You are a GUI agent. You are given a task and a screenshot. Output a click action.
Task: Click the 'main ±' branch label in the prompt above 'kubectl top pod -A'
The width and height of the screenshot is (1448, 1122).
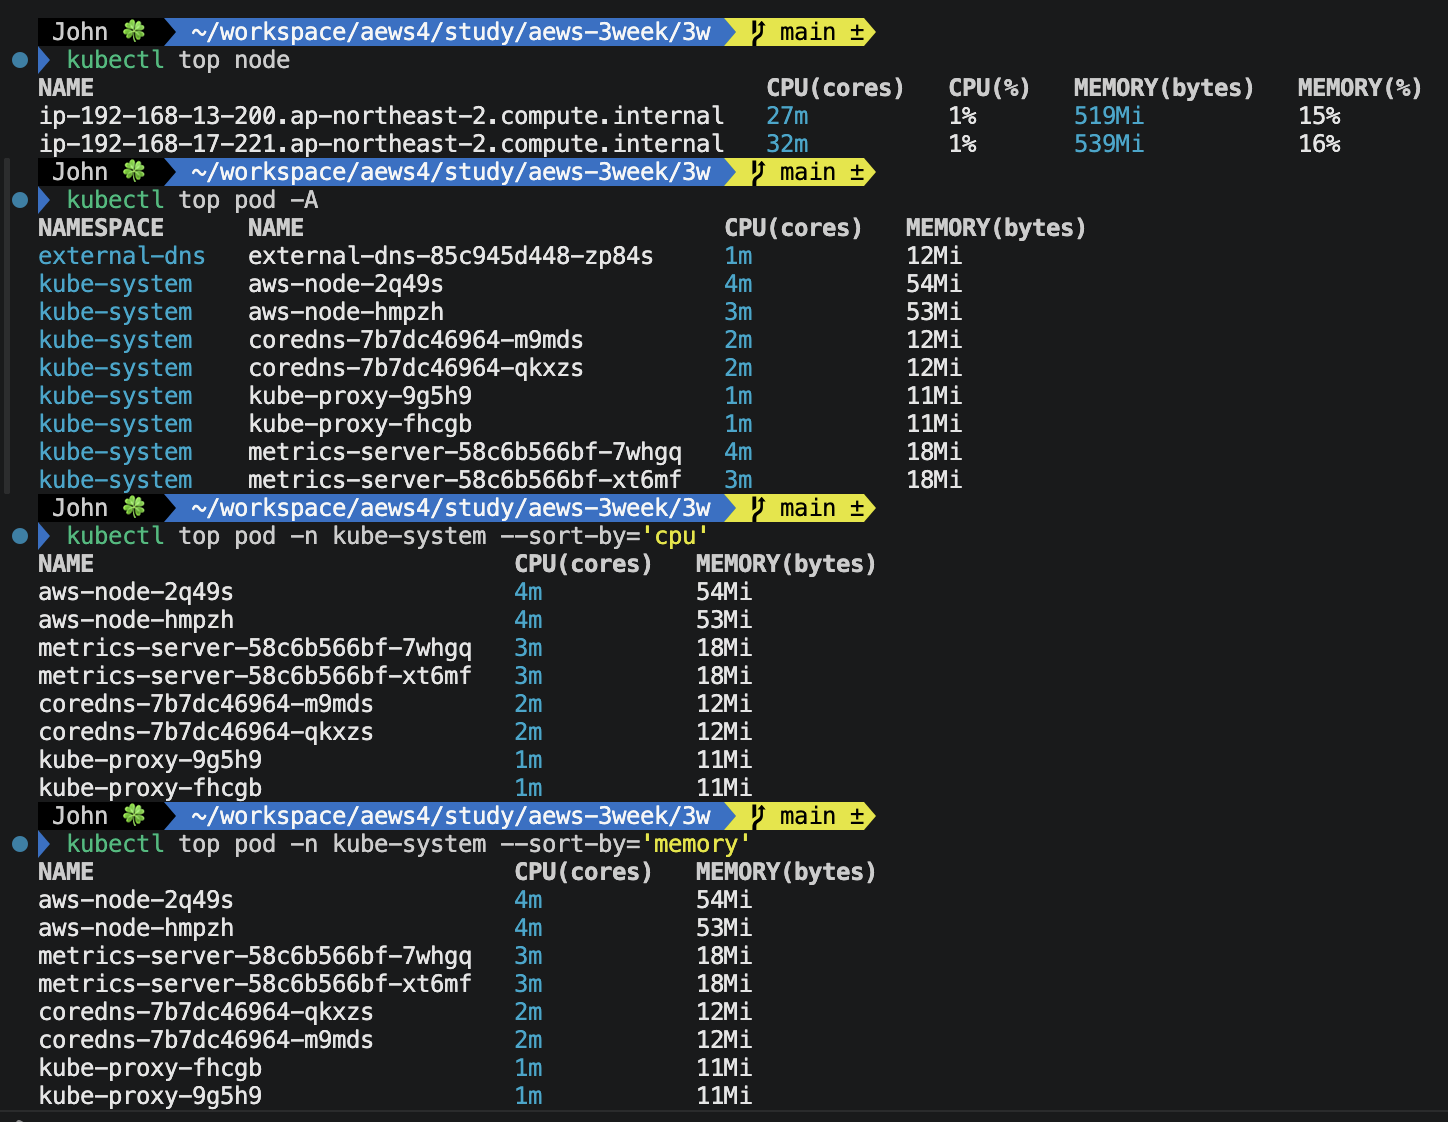coord(822,172)
